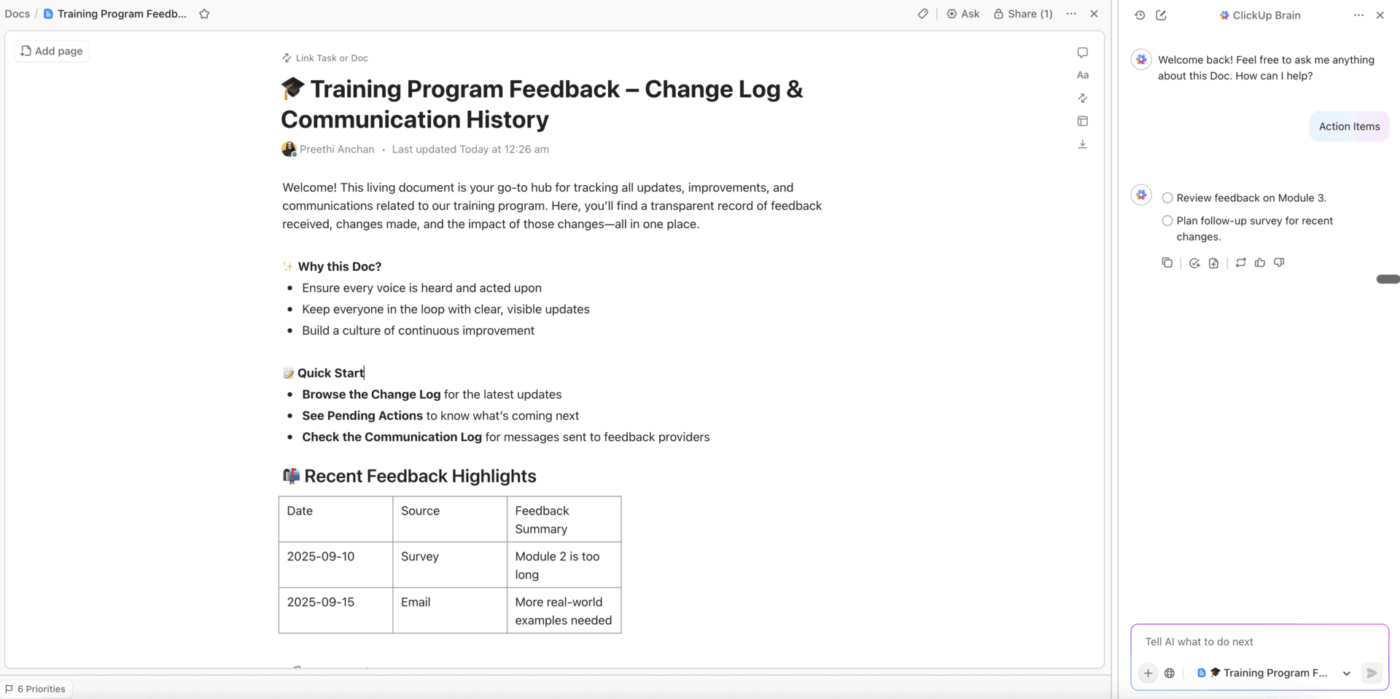Click 'Why this Doc?' heading
Viewport: 1400px width, 699px height.
(x=339, y=267)
